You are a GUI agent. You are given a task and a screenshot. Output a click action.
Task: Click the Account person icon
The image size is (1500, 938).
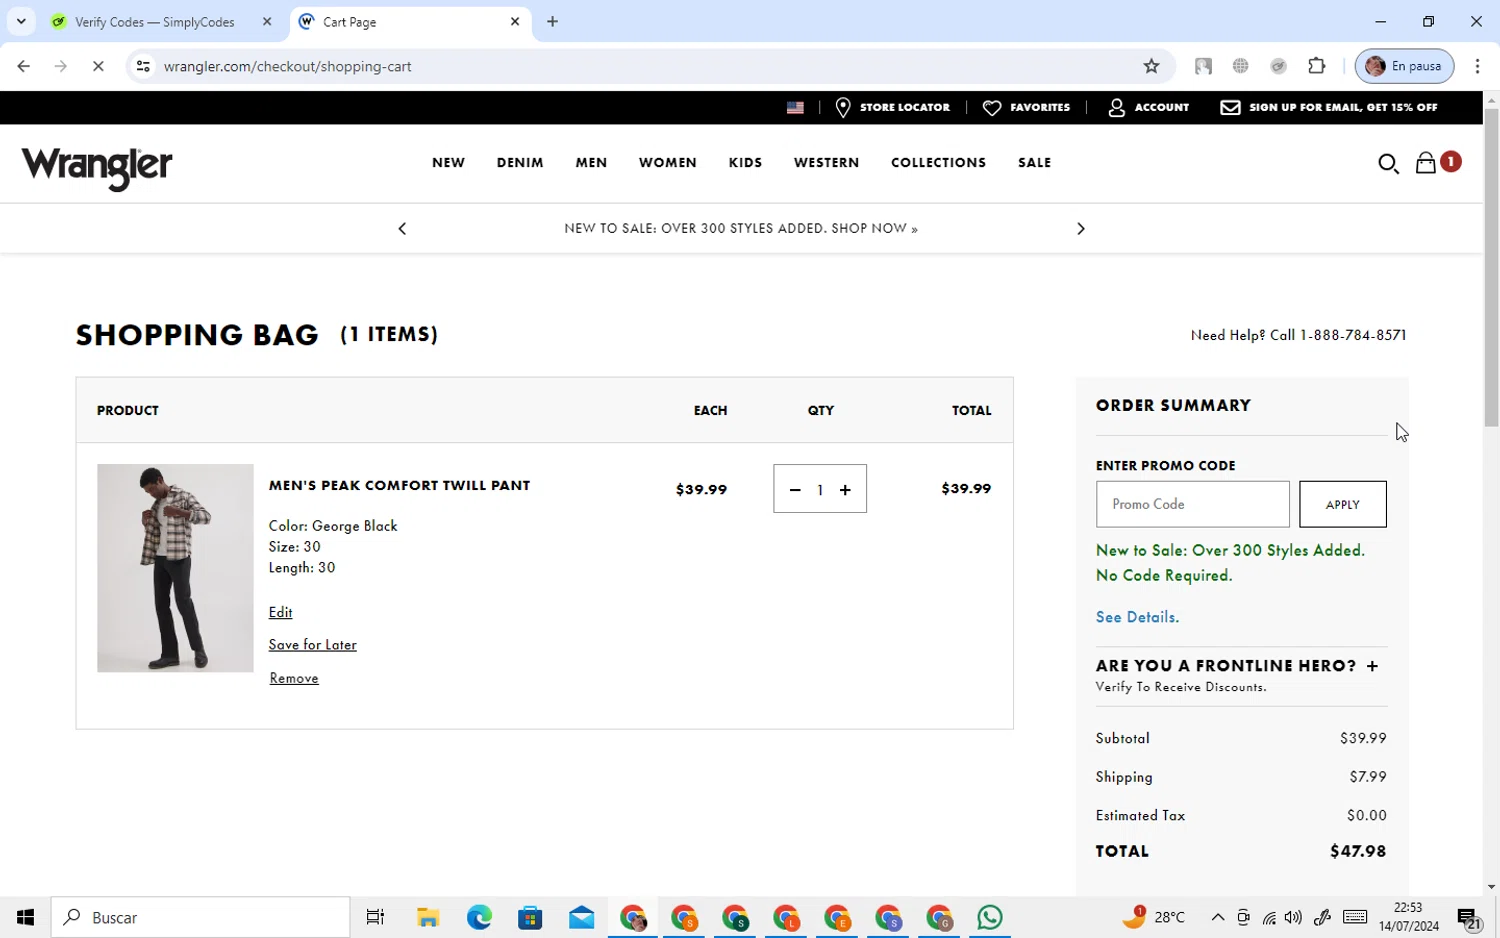pyautogui.click(x=1117, y=107)
